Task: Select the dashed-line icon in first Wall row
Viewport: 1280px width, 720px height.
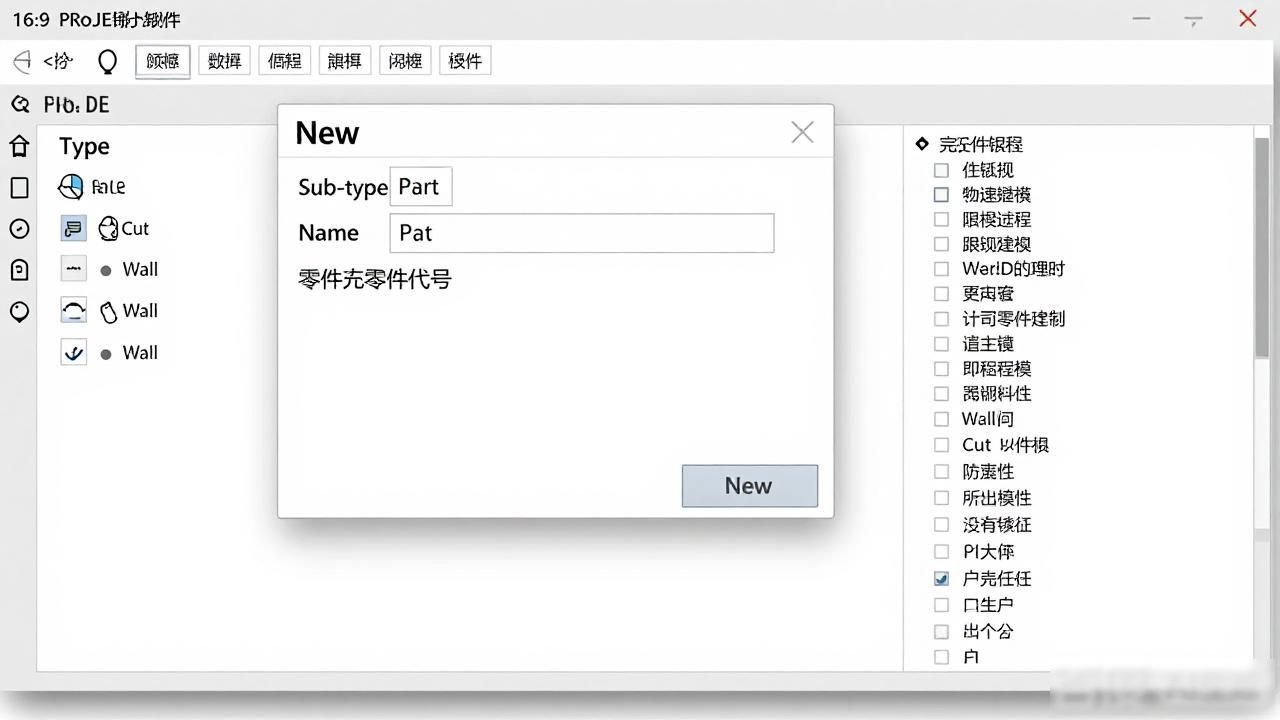Action: pos(73,270)
